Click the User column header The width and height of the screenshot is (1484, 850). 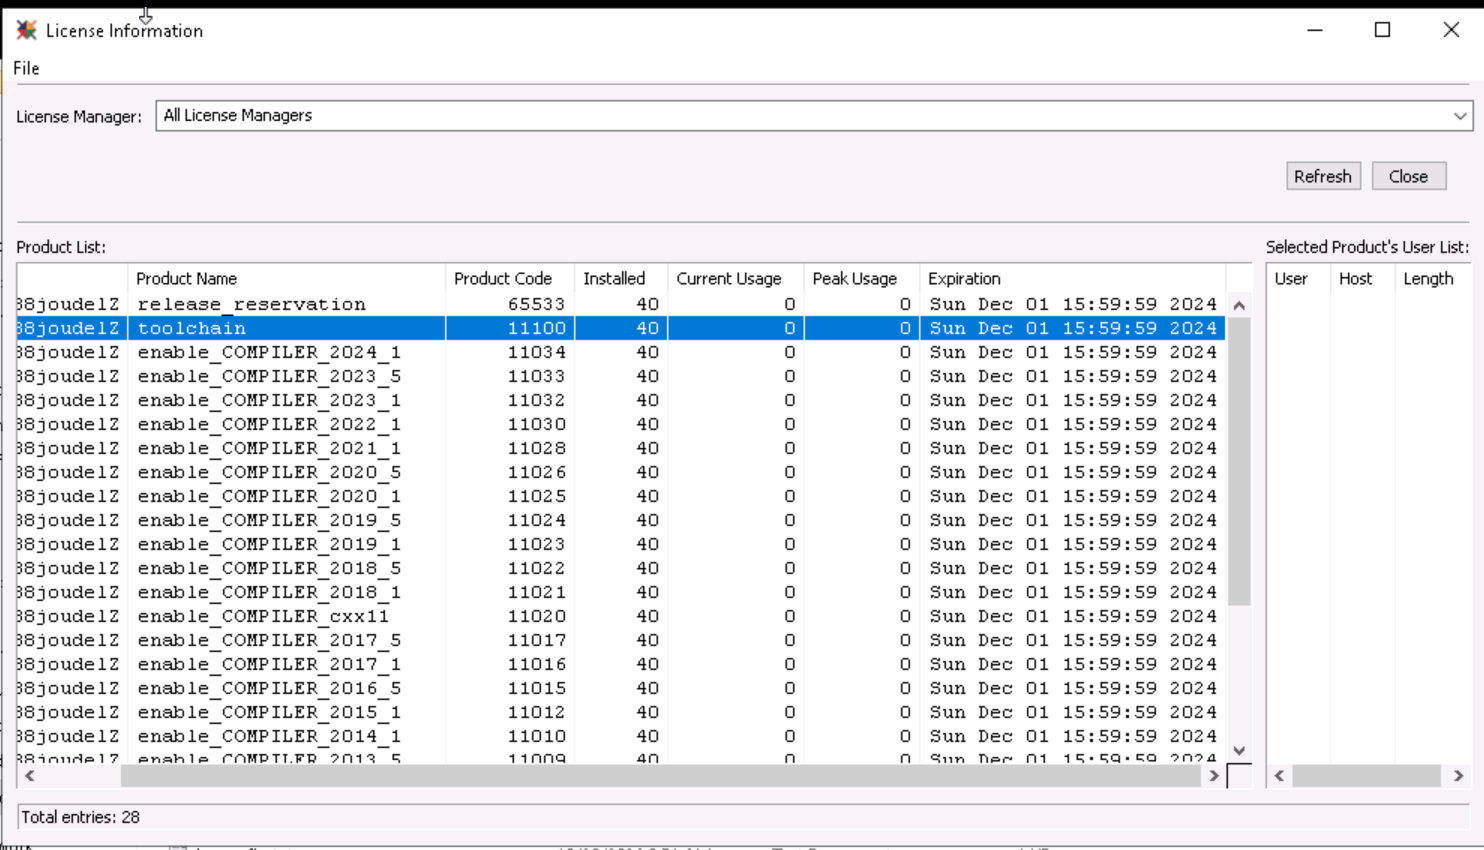1298,278
